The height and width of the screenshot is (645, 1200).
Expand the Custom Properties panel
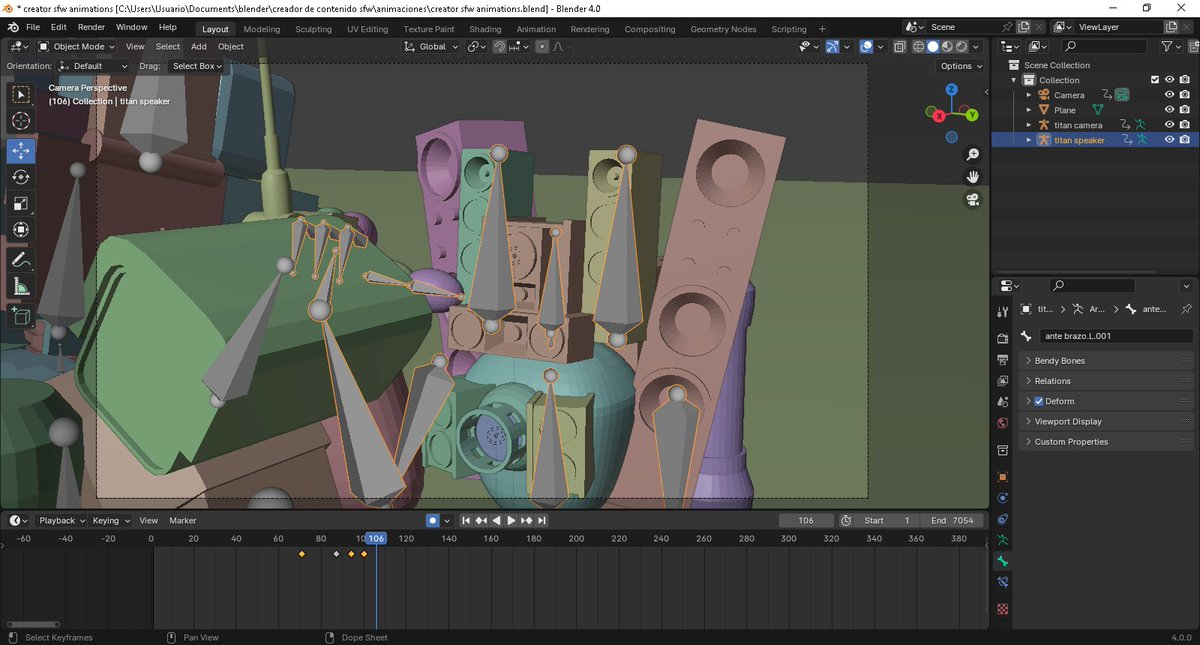[1105, 441]
